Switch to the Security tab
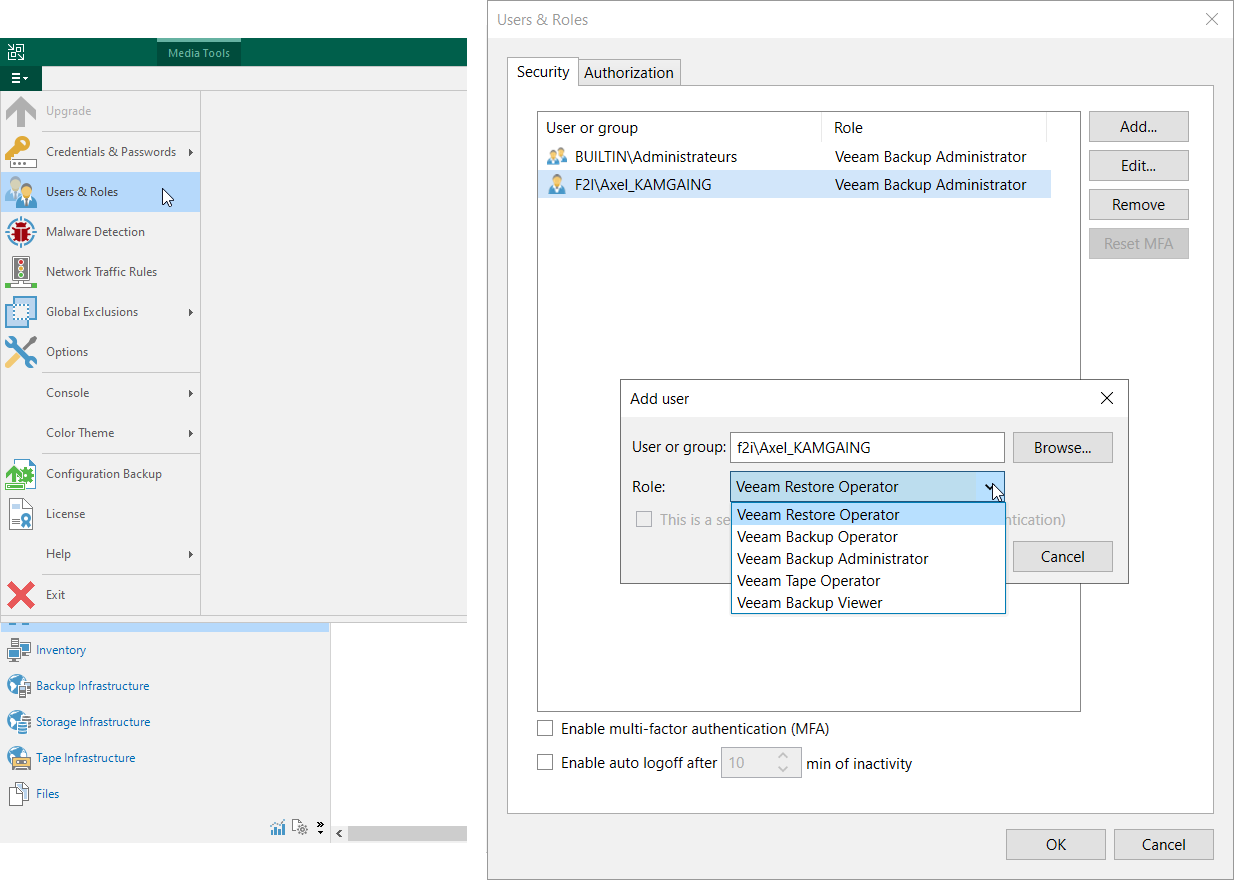 pos(543,72)
